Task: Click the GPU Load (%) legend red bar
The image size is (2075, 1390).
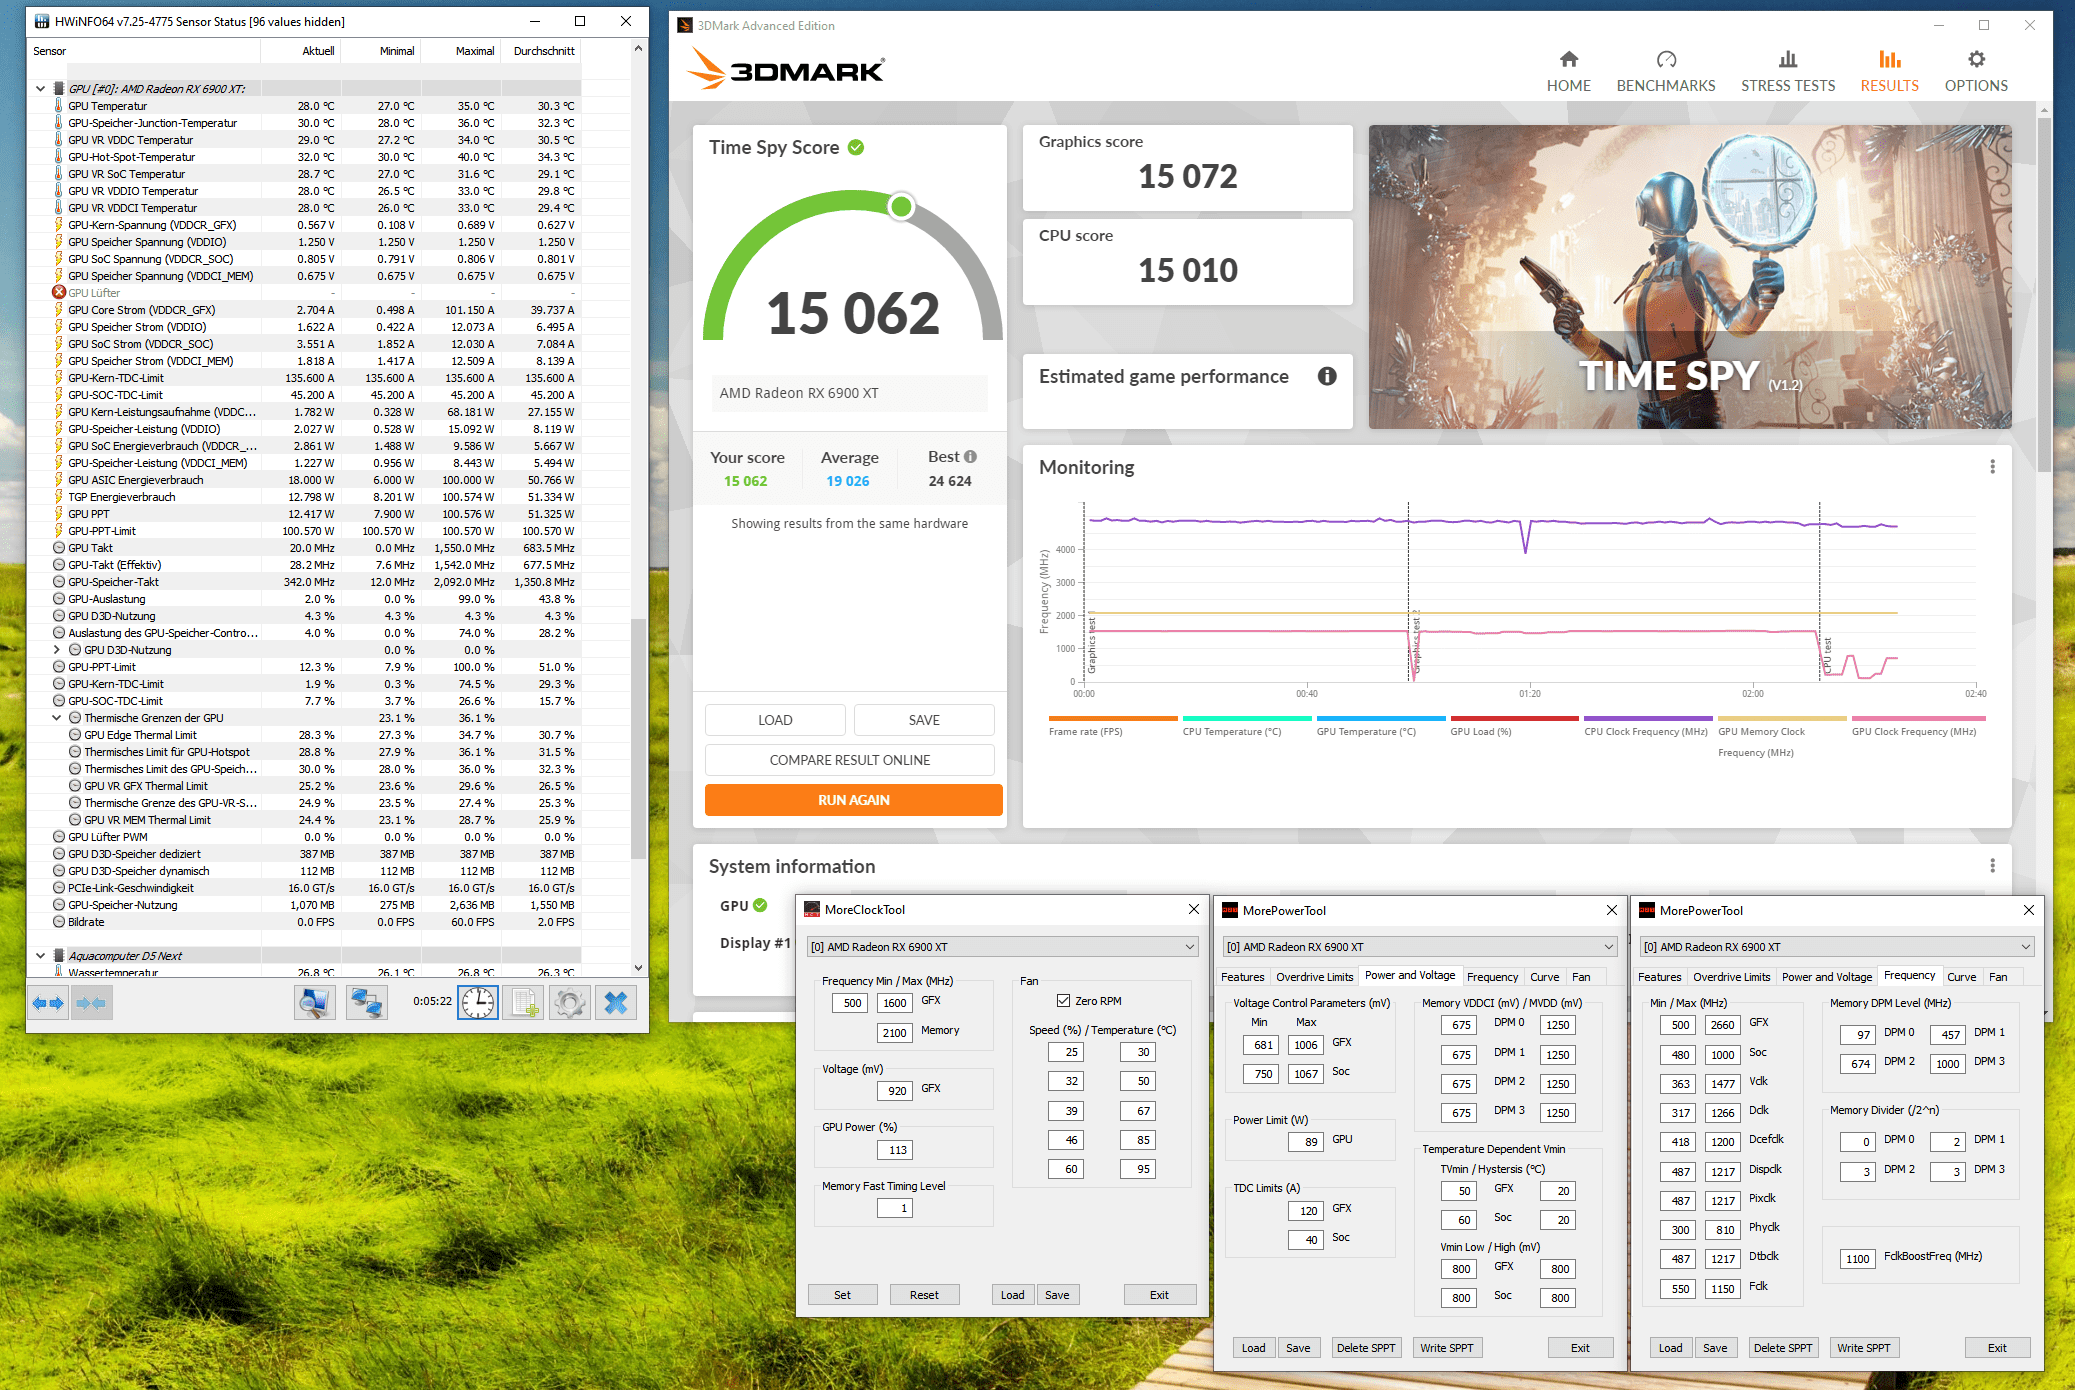Action: coord(1514,718)
